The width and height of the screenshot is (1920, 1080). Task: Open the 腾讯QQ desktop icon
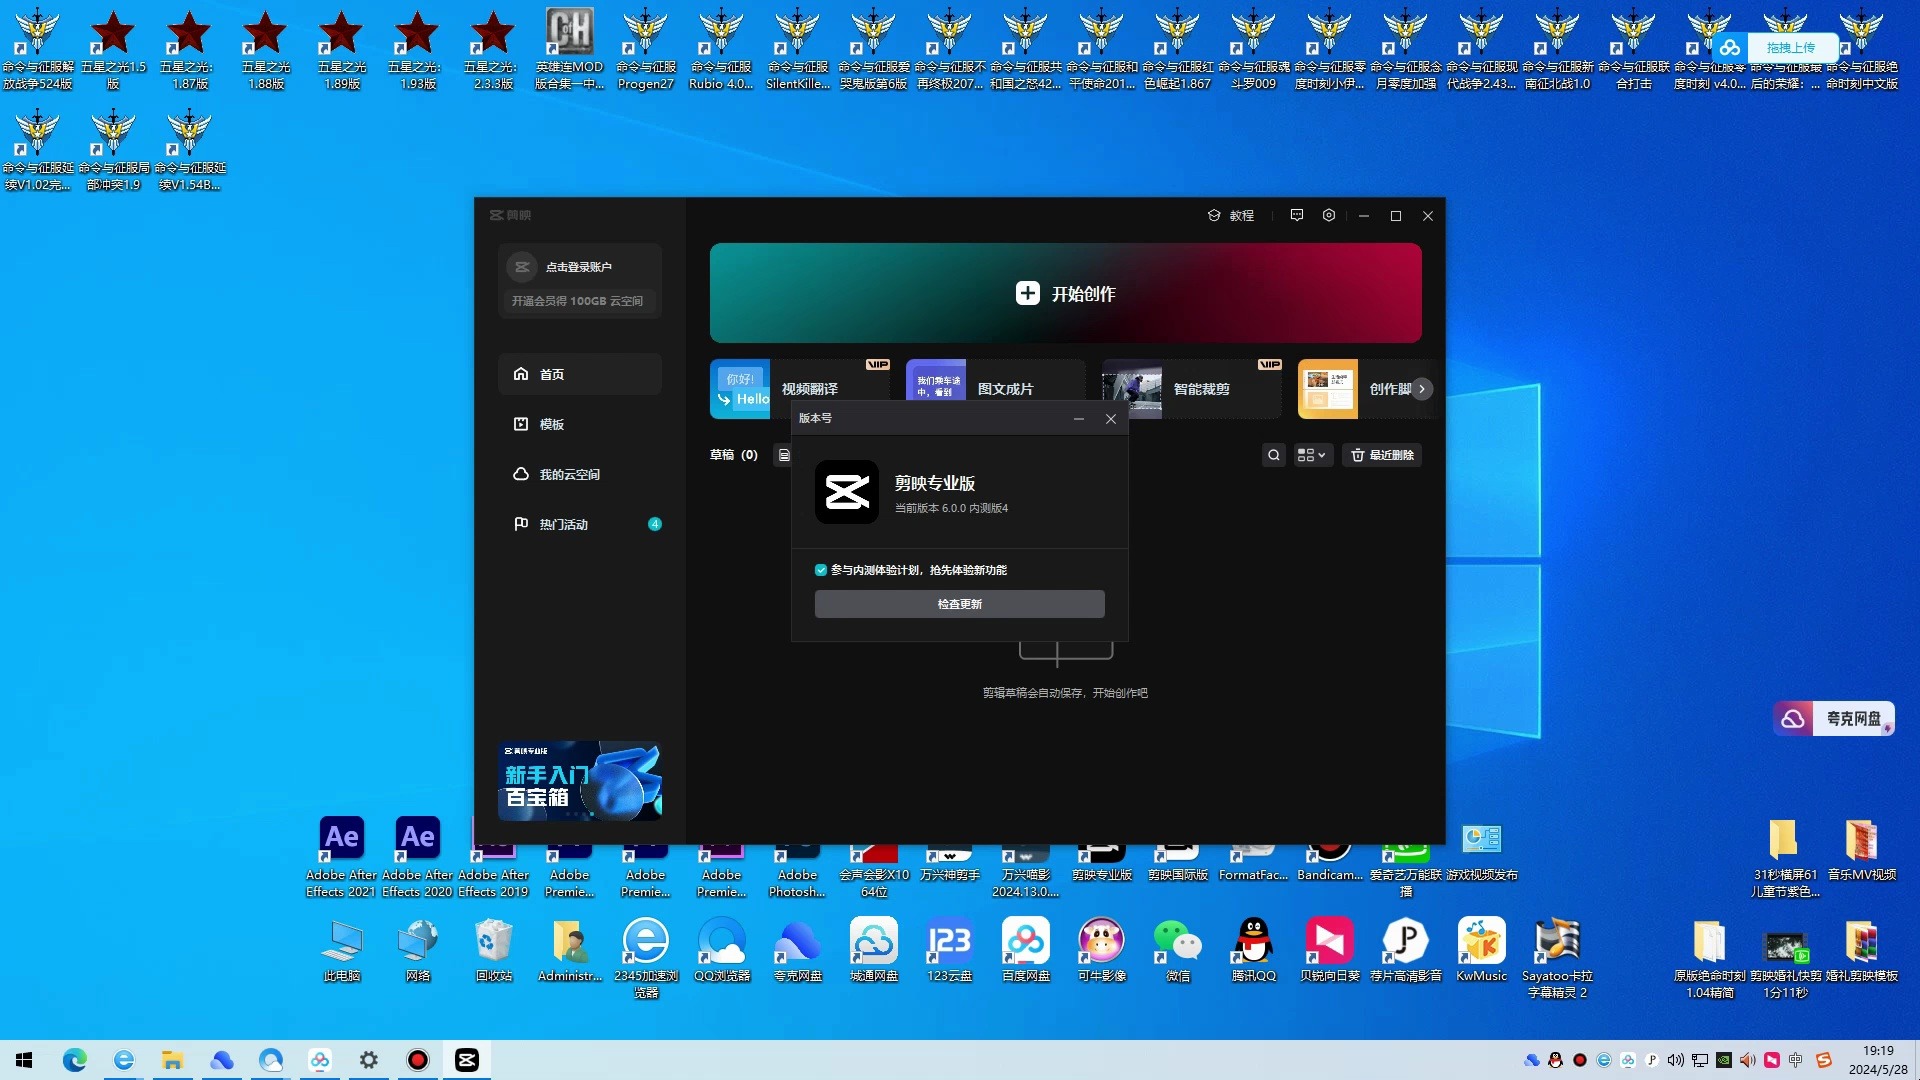pyautogui.click(x=1254, y=950)
